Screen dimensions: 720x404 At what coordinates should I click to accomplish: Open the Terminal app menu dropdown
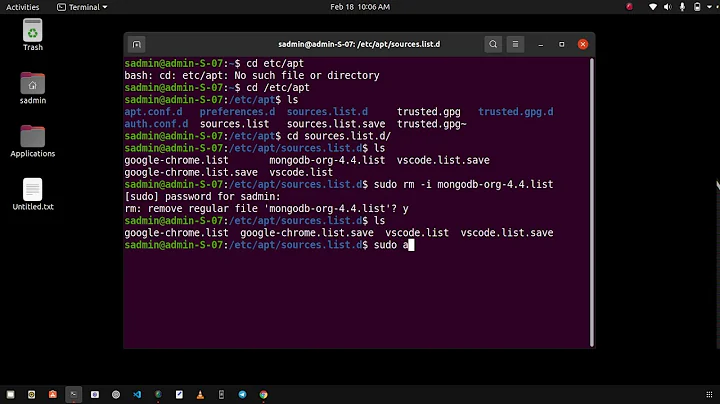click(x=82, y=7)
